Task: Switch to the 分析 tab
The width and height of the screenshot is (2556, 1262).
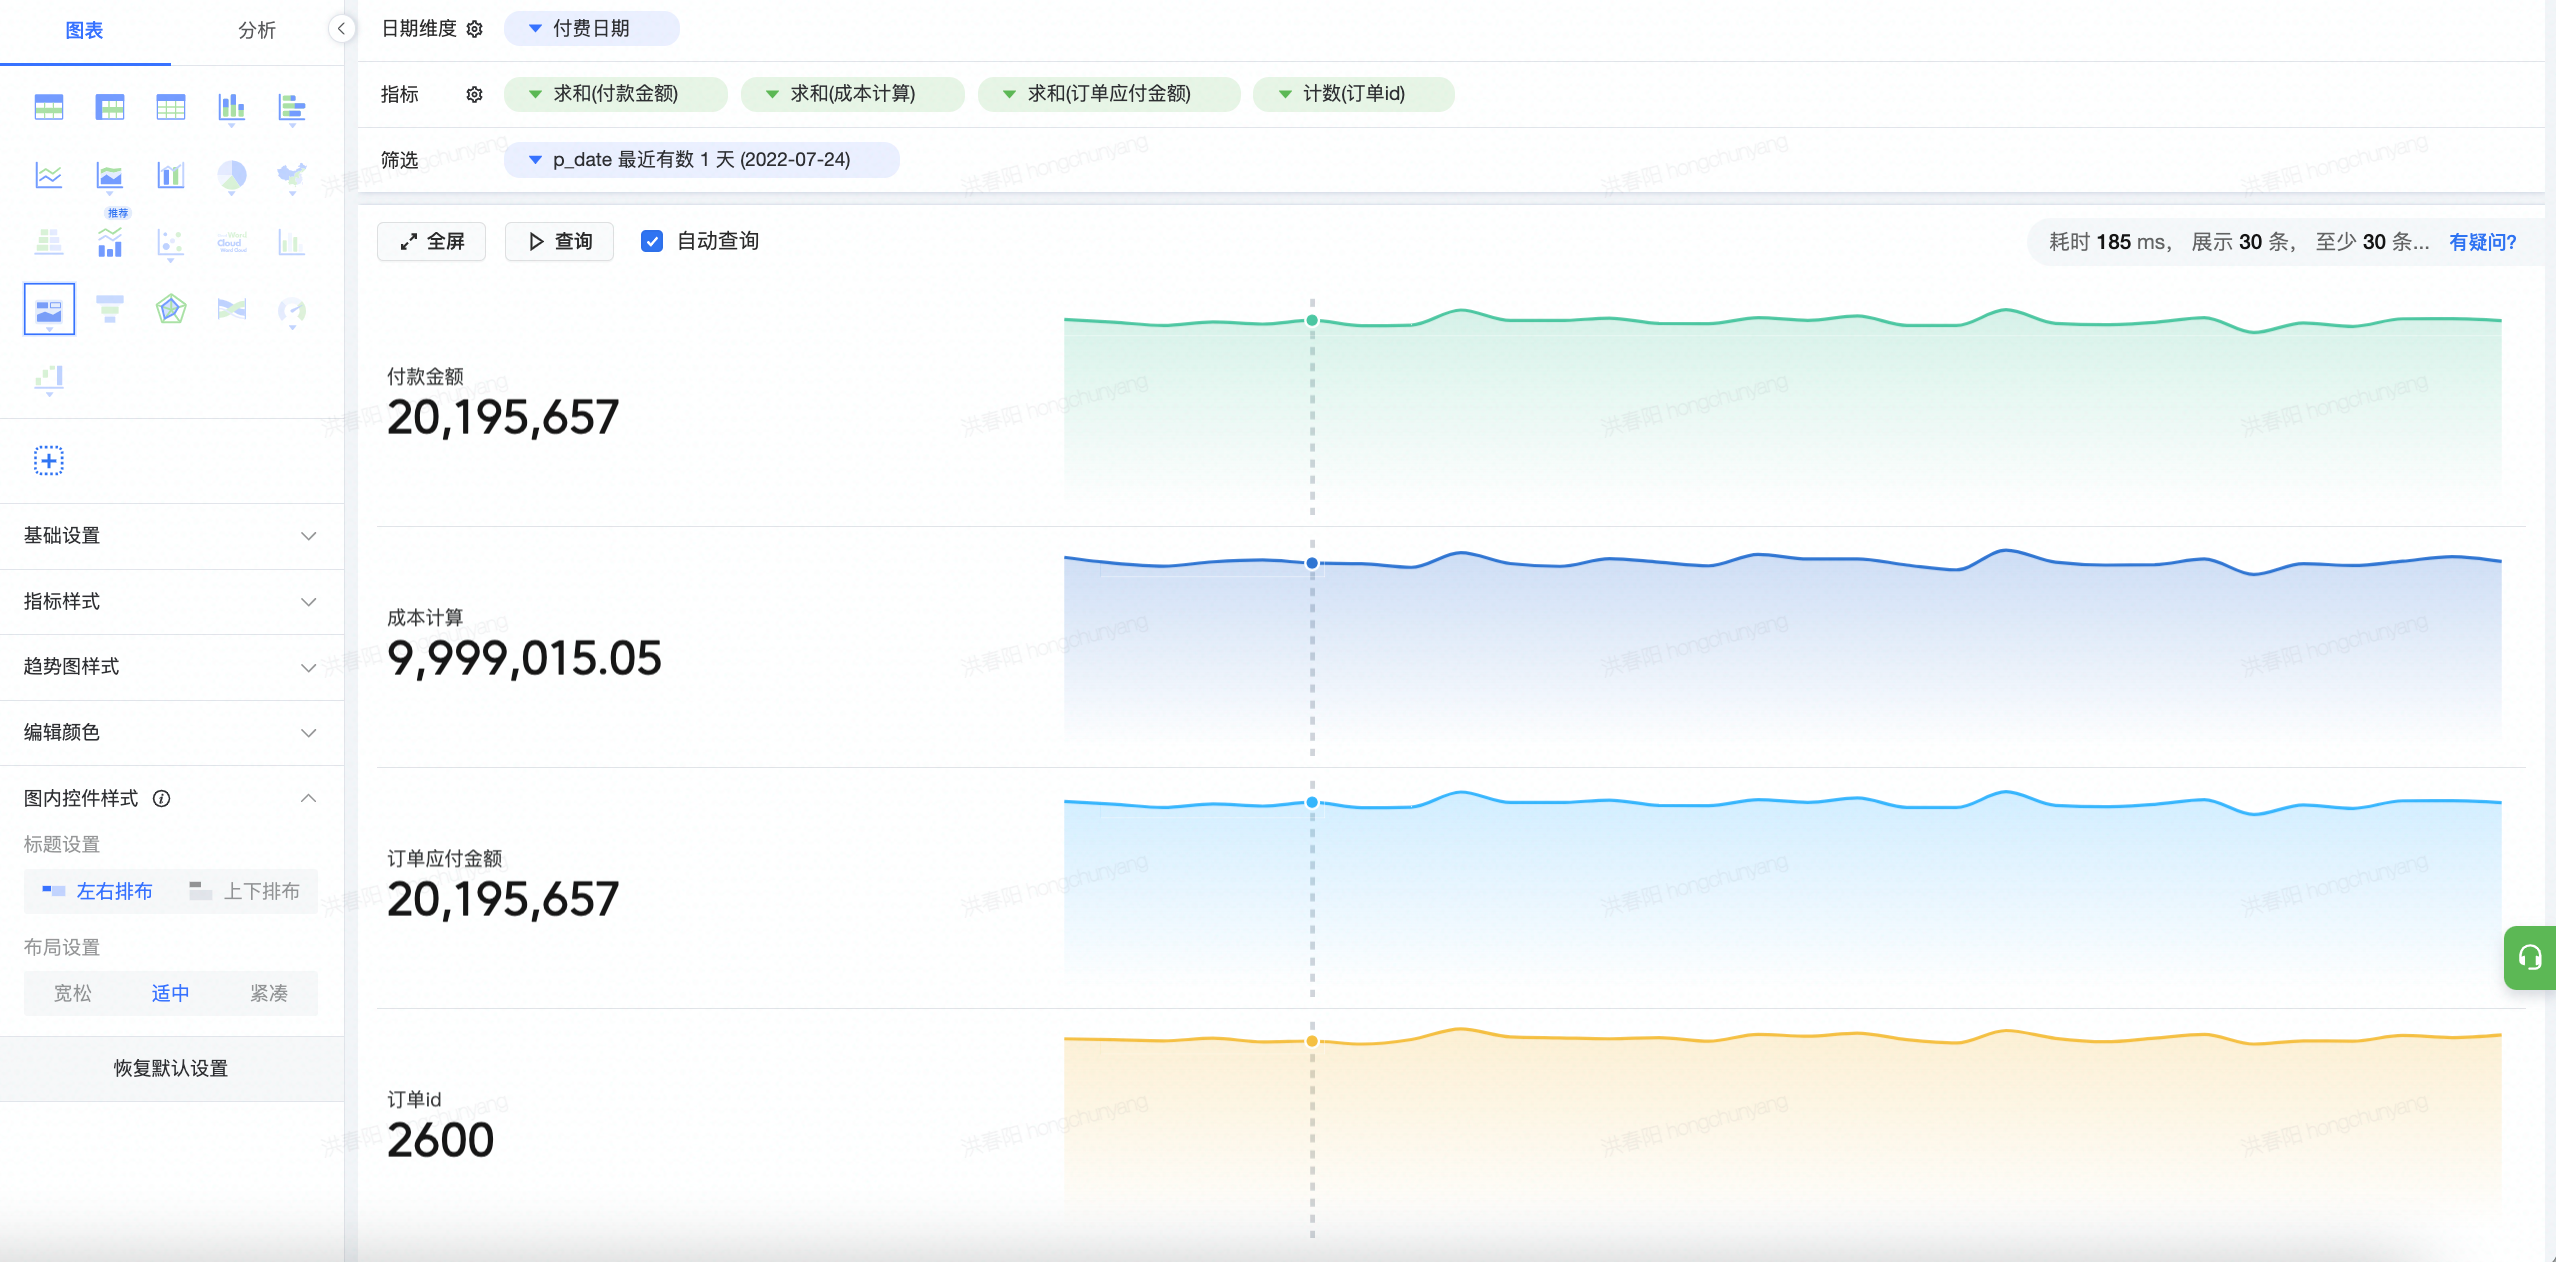Action: pos(257,31)
